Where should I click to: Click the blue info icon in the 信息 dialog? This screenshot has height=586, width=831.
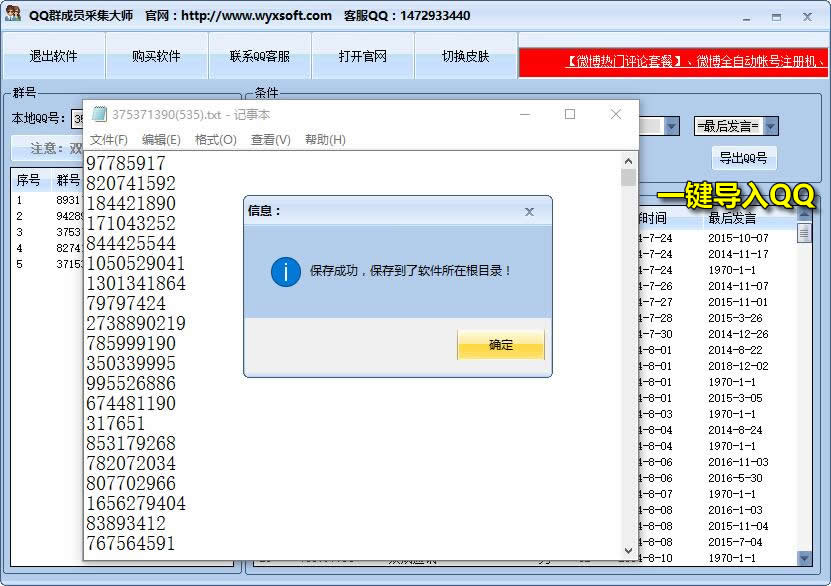(x=286, y=272)
